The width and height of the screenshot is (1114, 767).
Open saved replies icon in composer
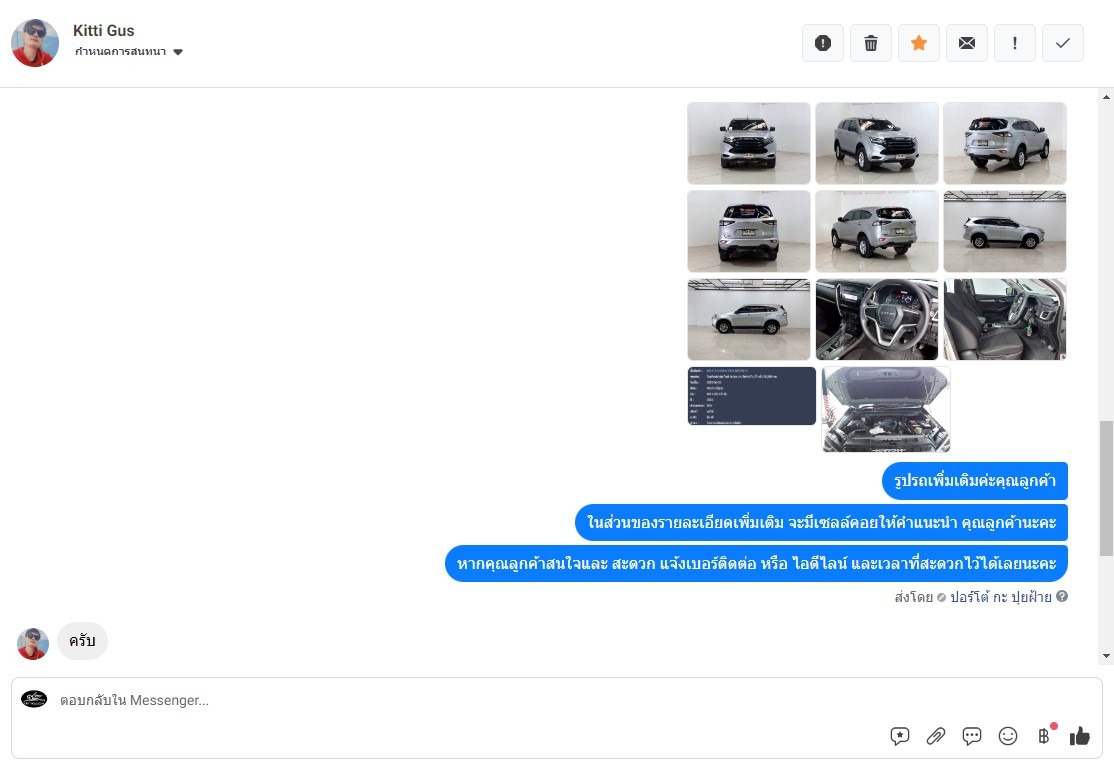[899, 736]
